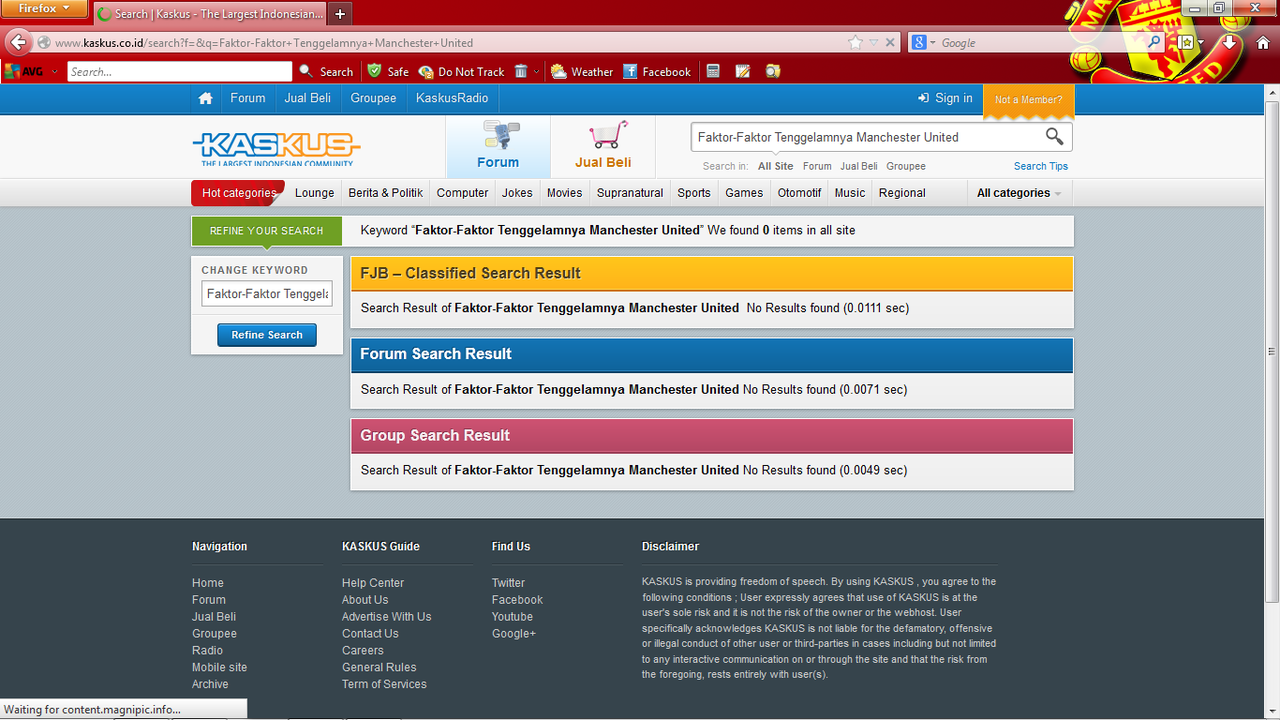Click the Group Search Result header

tap(712, 435)
